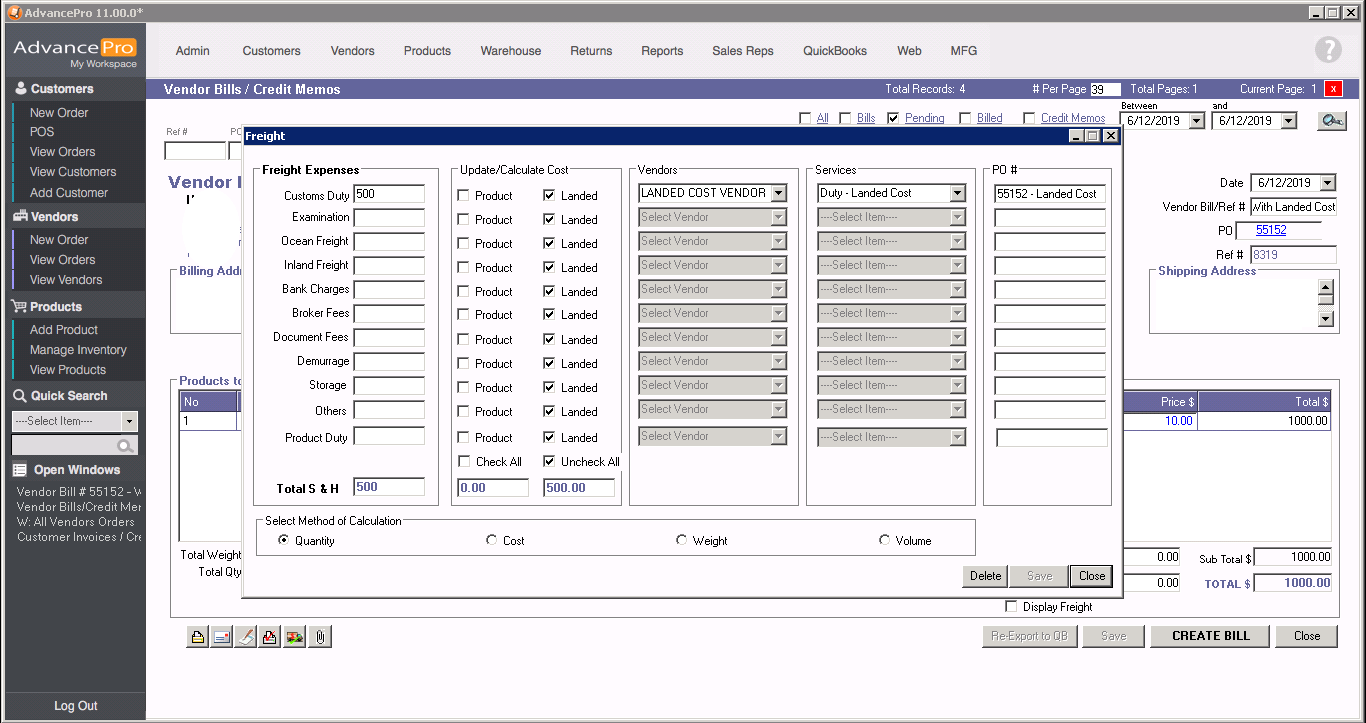Toggle the Uncheck All checkbox
Screen dimensions: 1366x723
click(549, 462)
